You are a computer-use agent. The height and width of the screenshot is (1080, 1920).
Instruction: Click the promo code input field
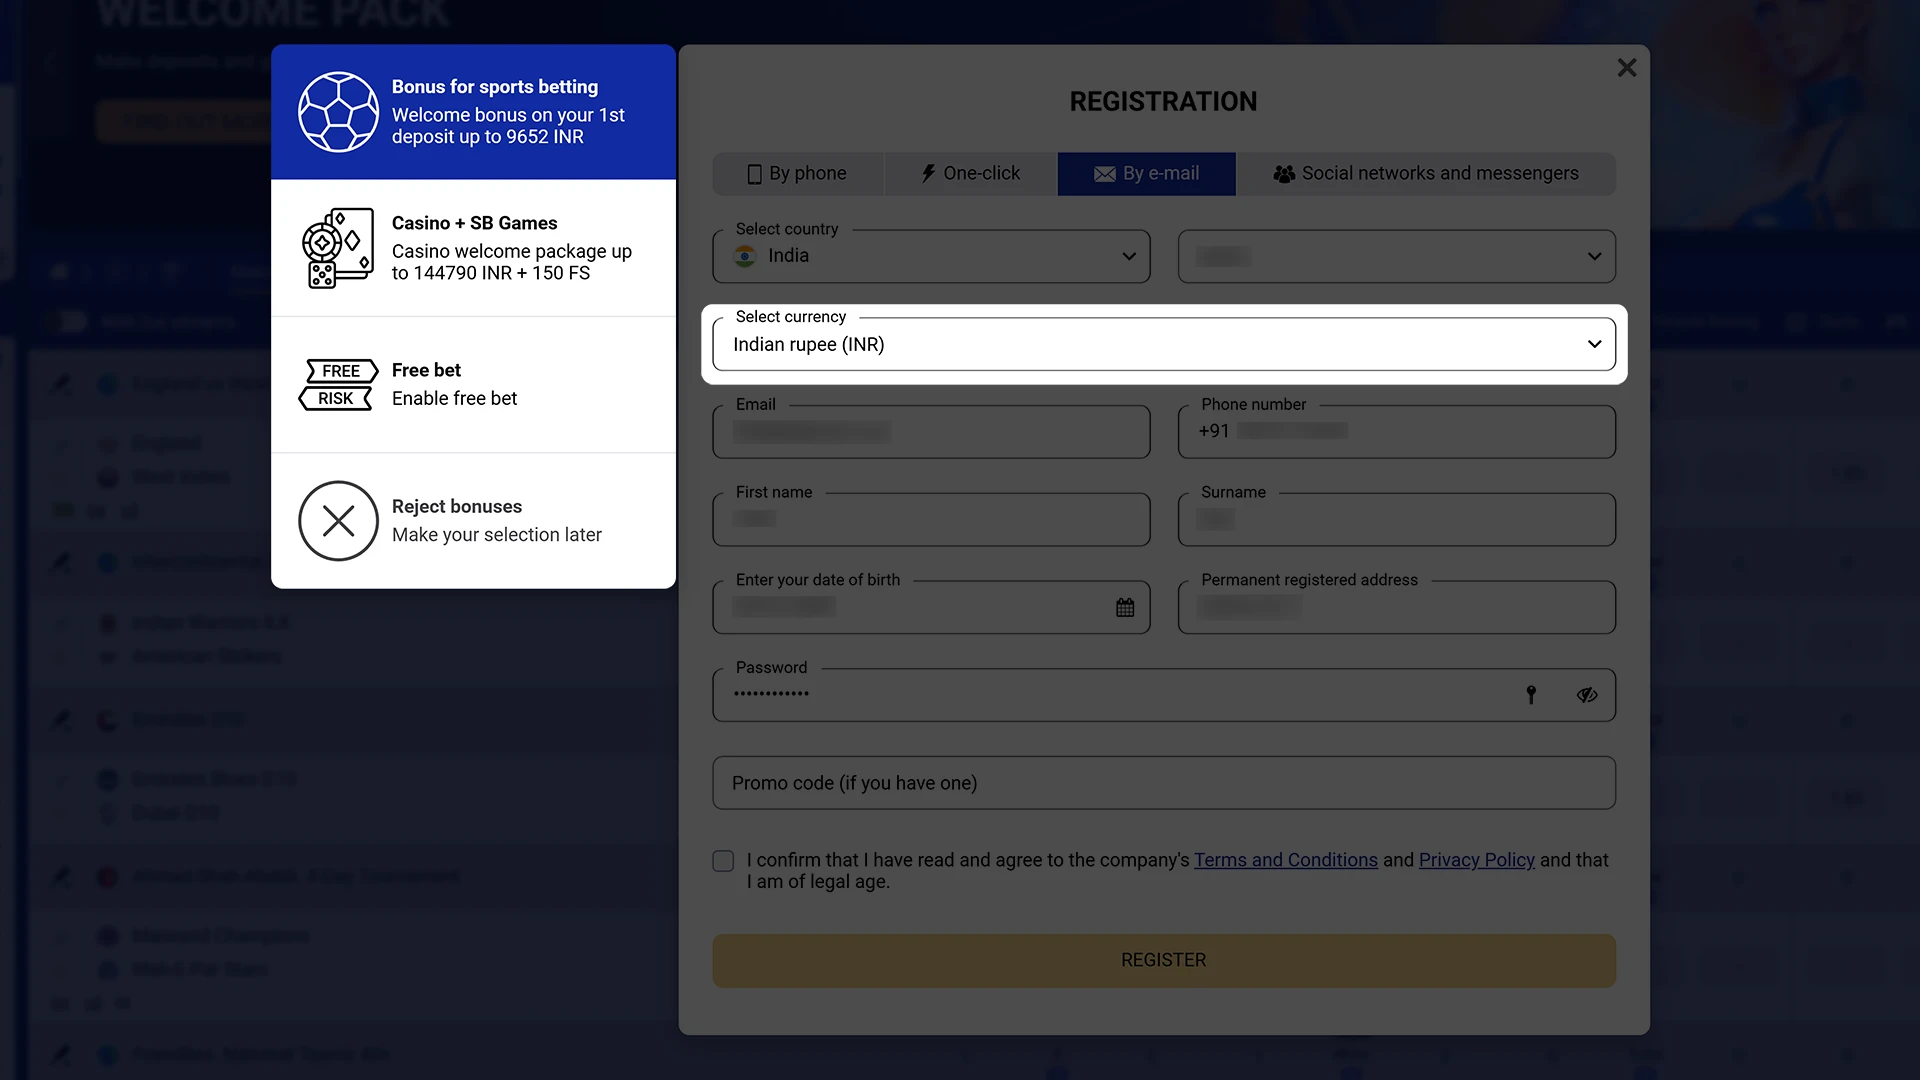pos(1163,783)
